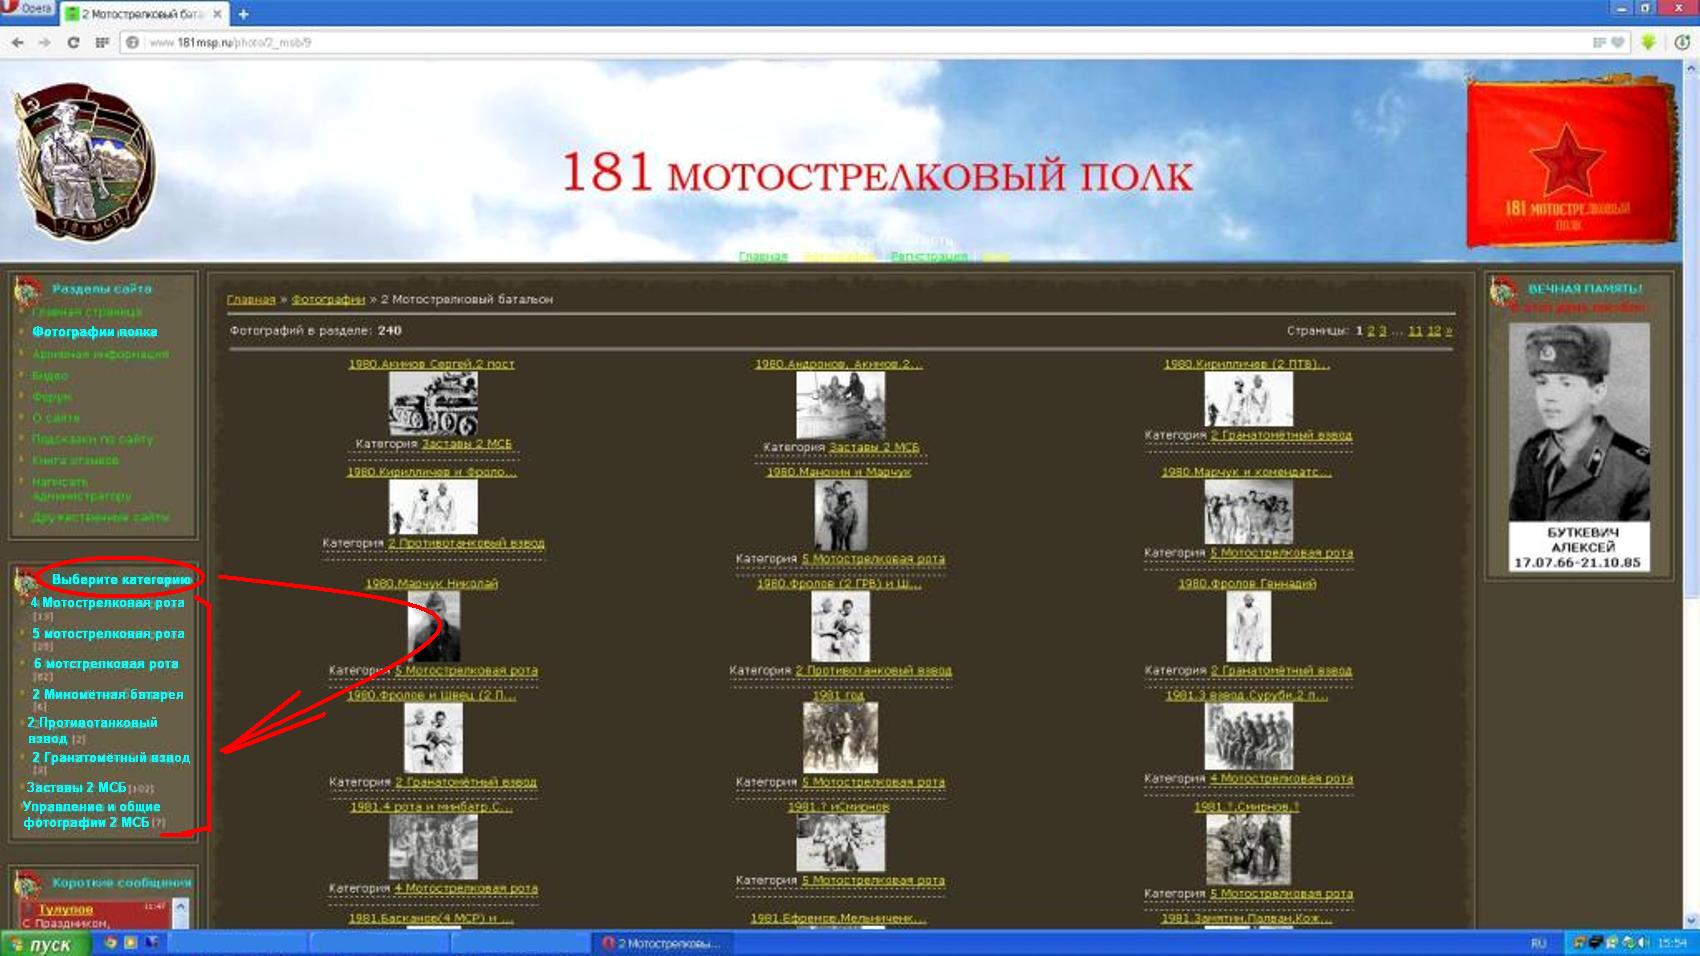
Task: Go to page 11 of photos
Action: pyautogui.click(x=1415, y=331)
